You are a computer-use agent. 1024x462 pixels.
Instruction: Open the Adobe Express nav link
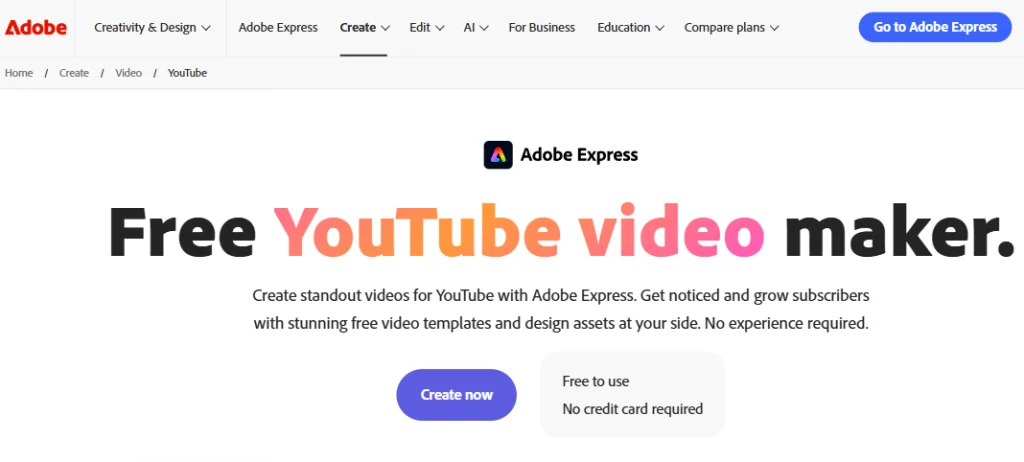(278, 27)
